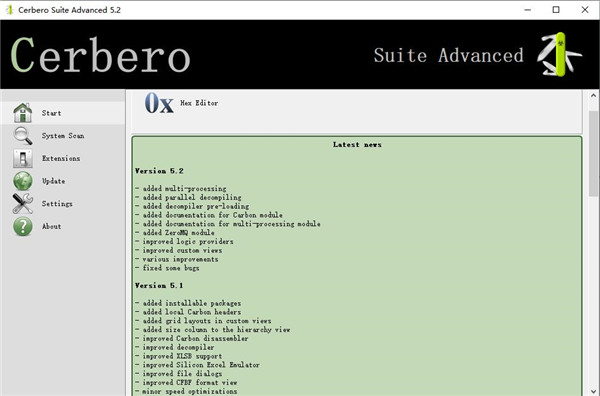Click the About question mark icon
Screen dimensions: 600x396
click(23, 226)
